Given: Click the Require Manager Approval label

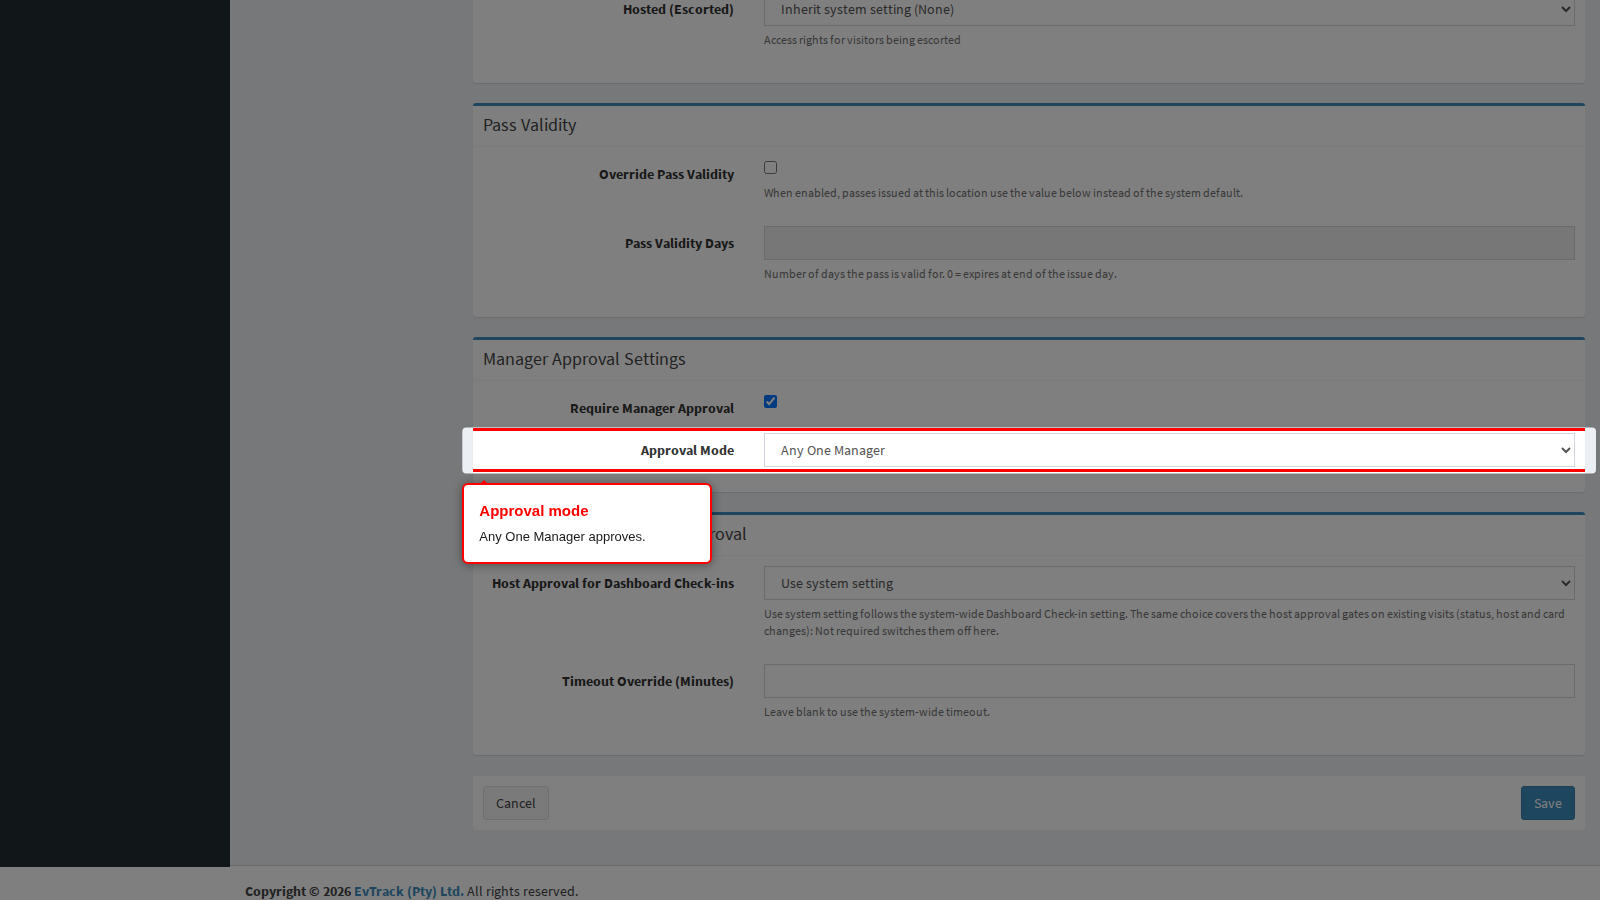Looking at the screenshot, I should pyautogui.click(x=652, y=408).
